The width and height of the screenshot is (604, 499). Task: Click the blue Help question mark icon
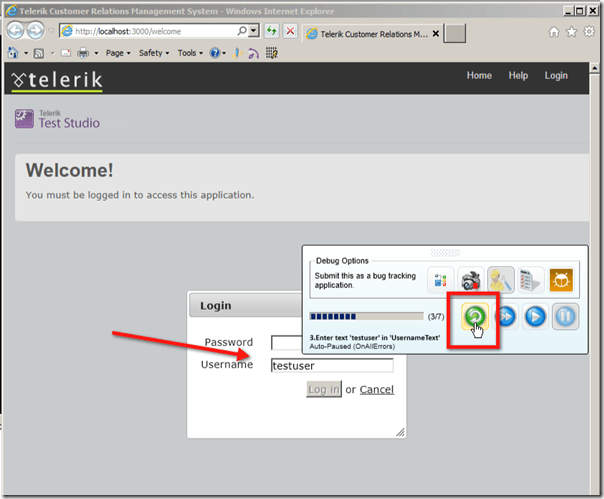[215, 53]
